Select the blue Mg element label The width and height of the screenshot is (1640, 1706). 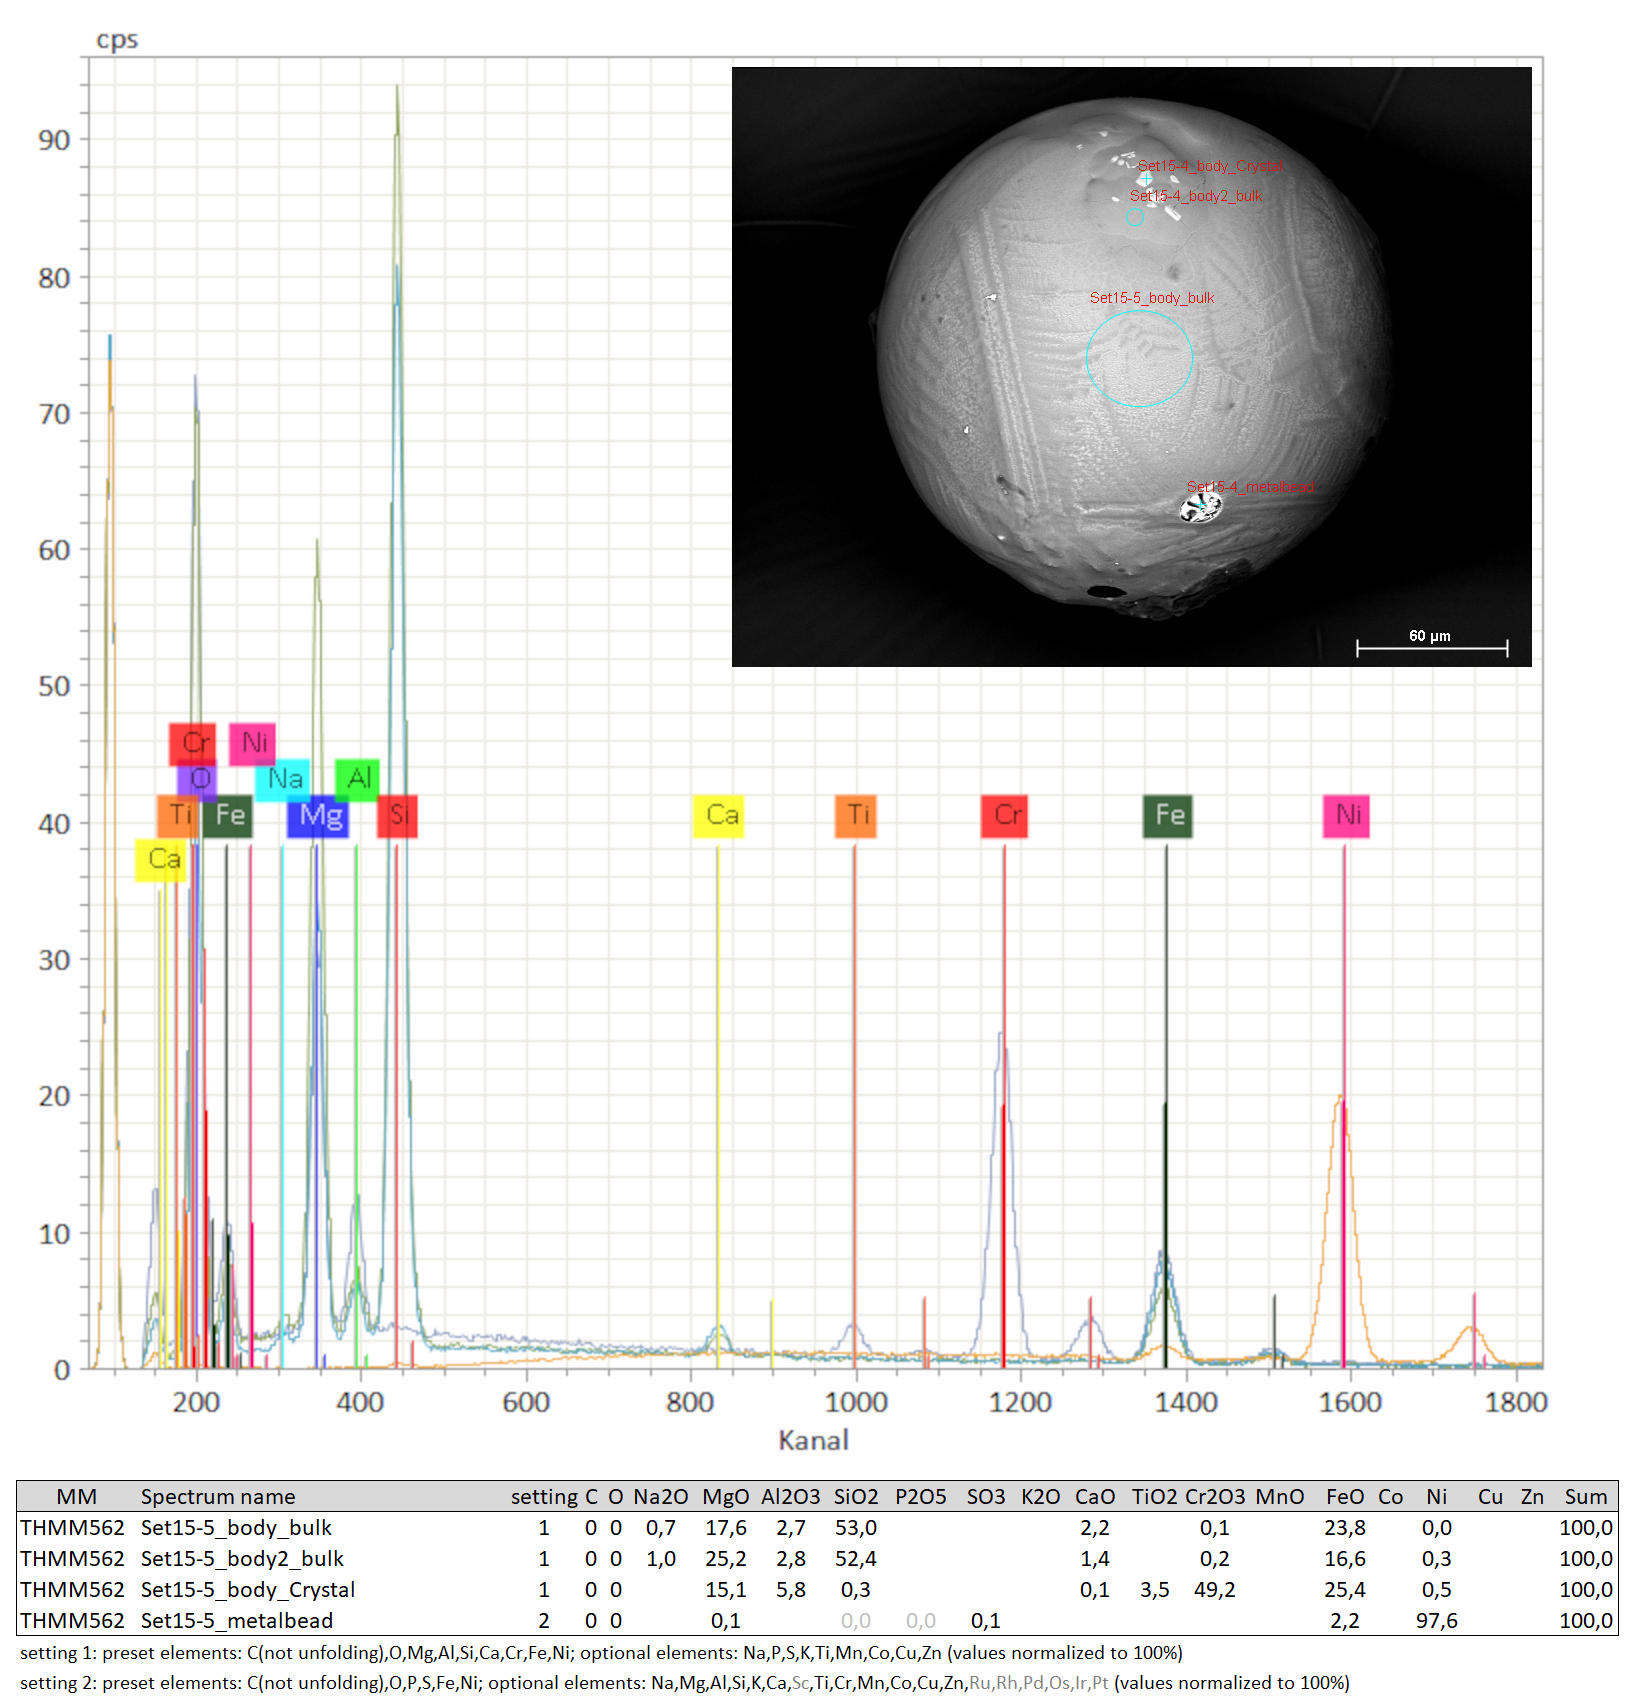[320, 816]
